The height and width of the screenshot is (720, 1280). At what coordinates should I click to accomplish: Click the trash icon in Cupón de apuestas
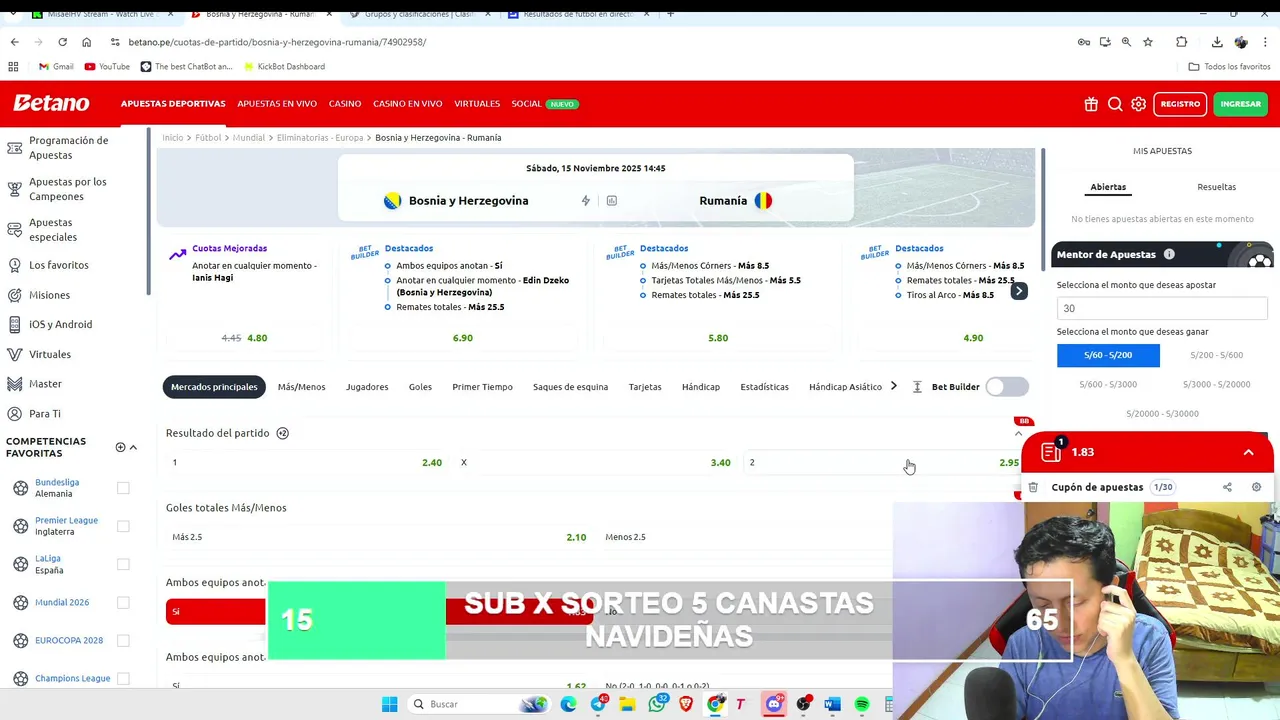pos(1033,487)
